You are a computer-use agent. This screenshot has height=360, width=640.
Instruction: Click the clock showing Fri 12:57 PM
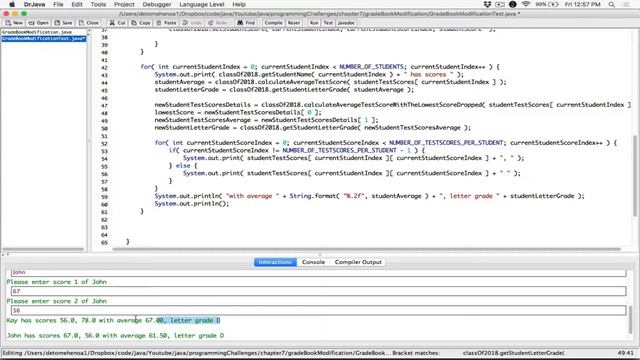(582, 4)
